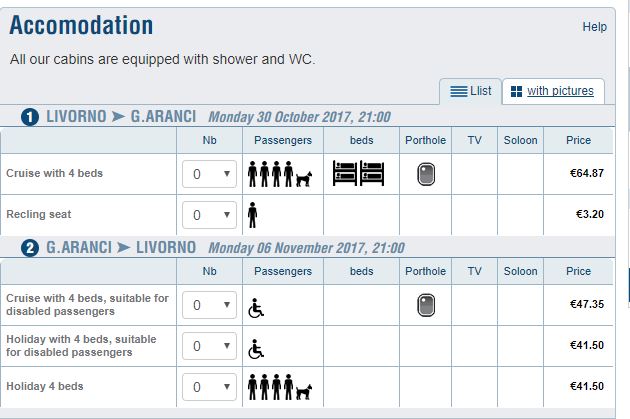630x419 pixels.
Task: Switch to the List view tab
Action: [470, 91]
